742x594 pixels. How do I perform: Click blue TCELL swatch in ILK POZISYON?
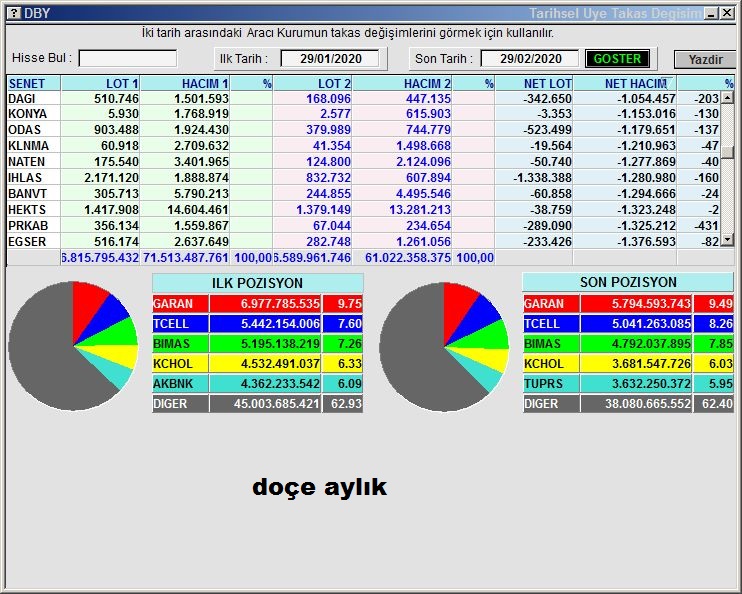point(180,324)
